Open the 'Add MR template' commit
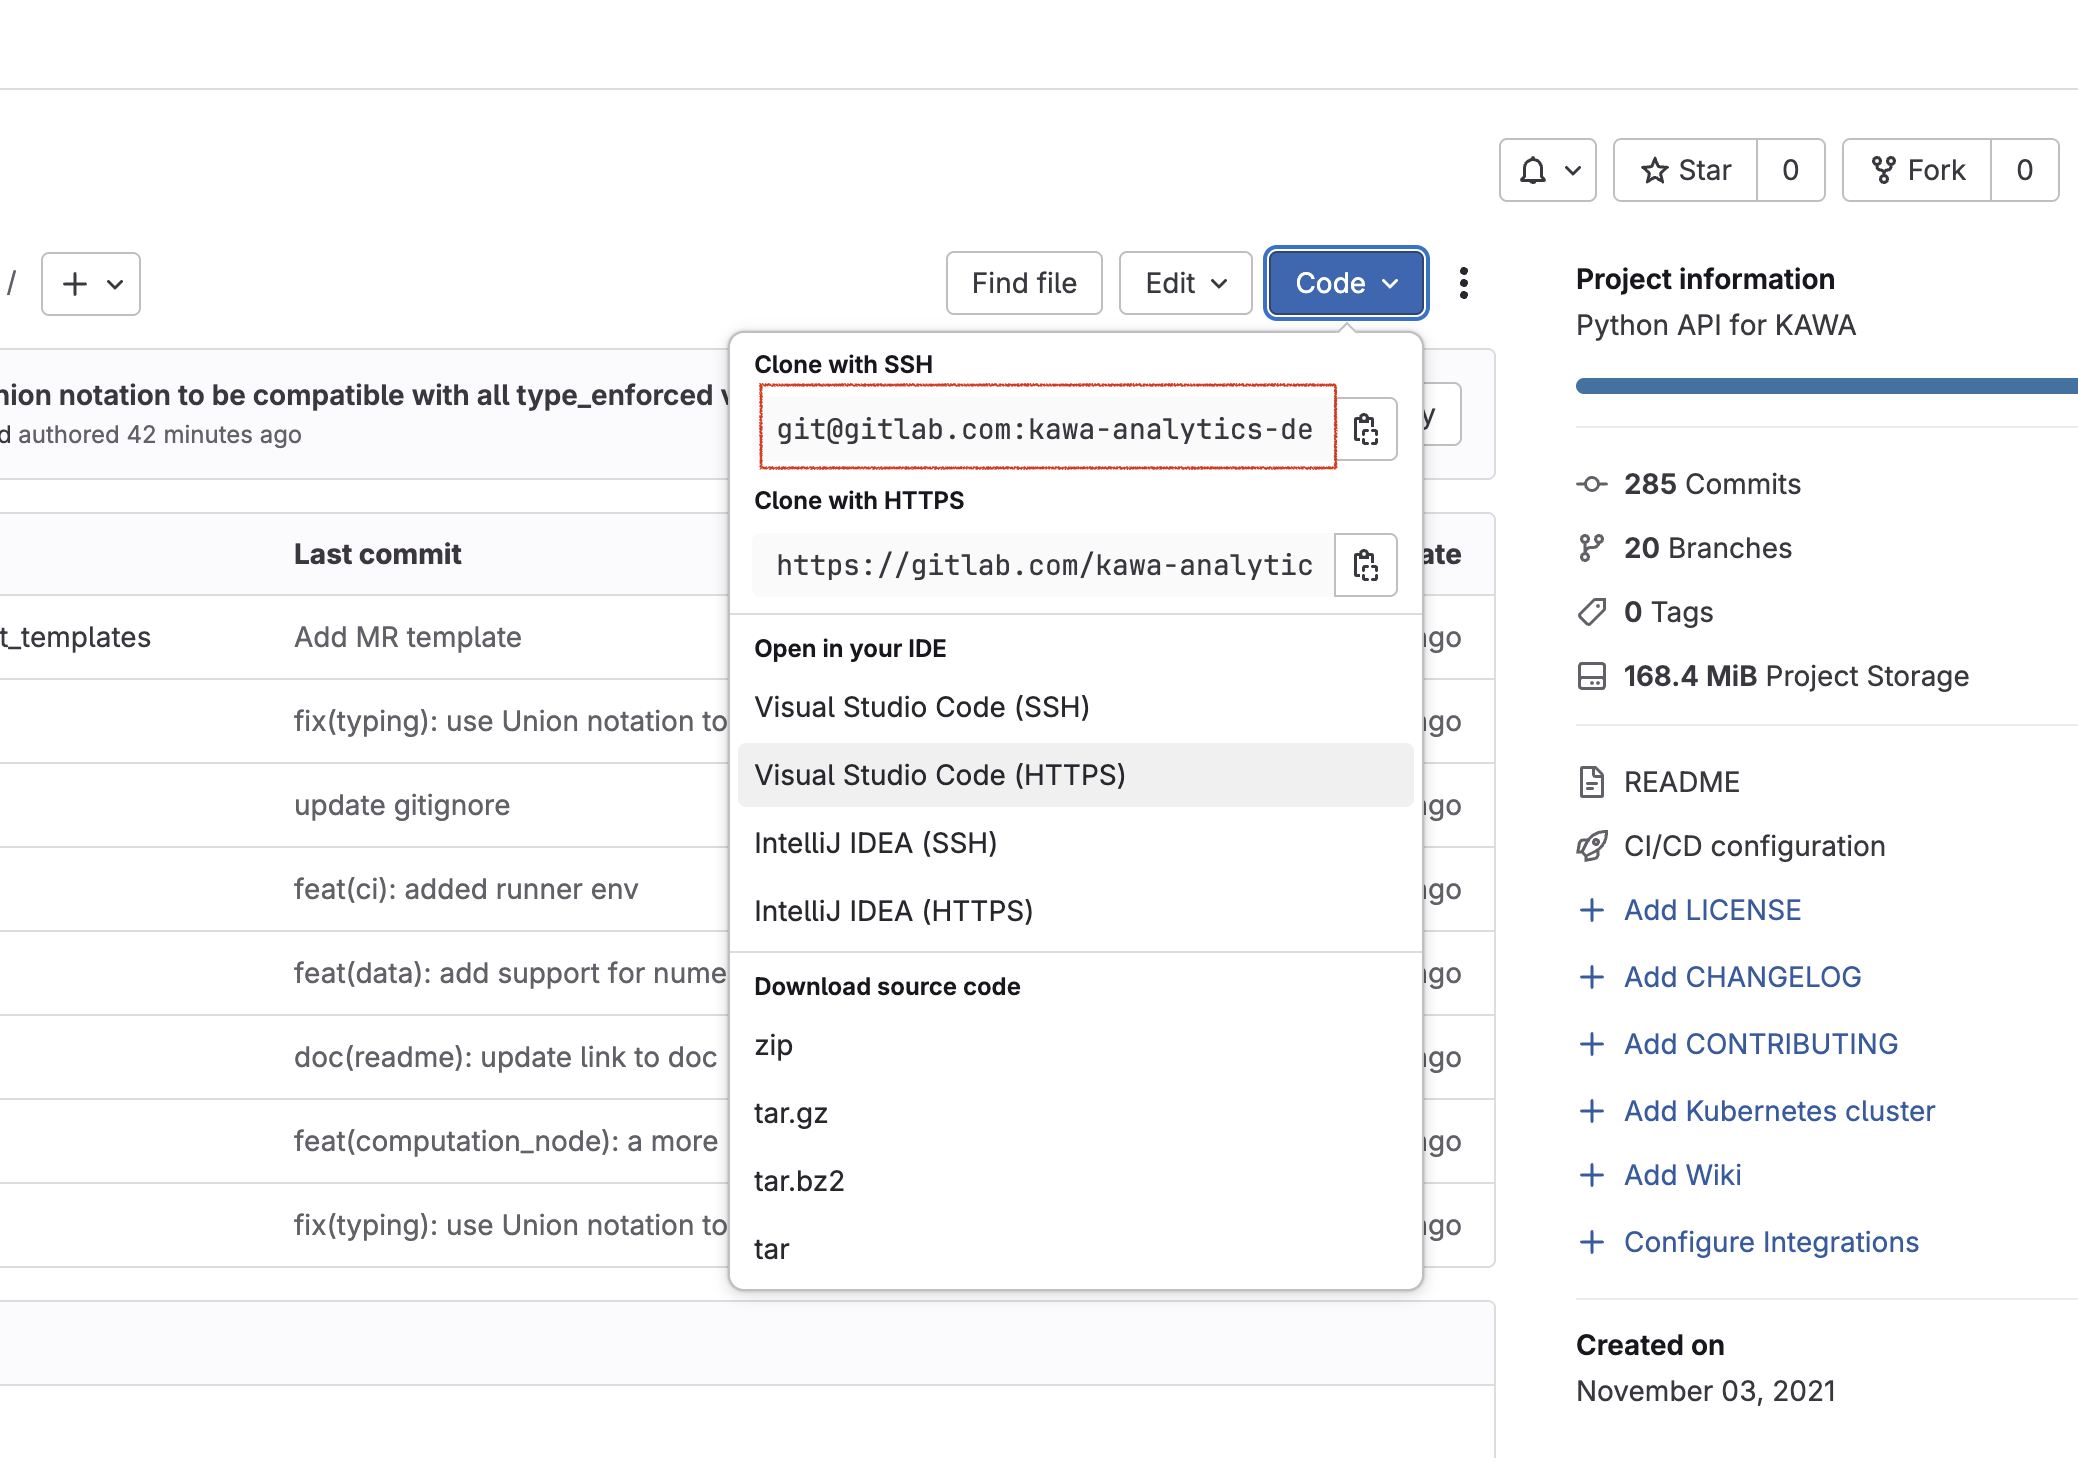This screenshot has height=1458, width=2078. (408, 637)
